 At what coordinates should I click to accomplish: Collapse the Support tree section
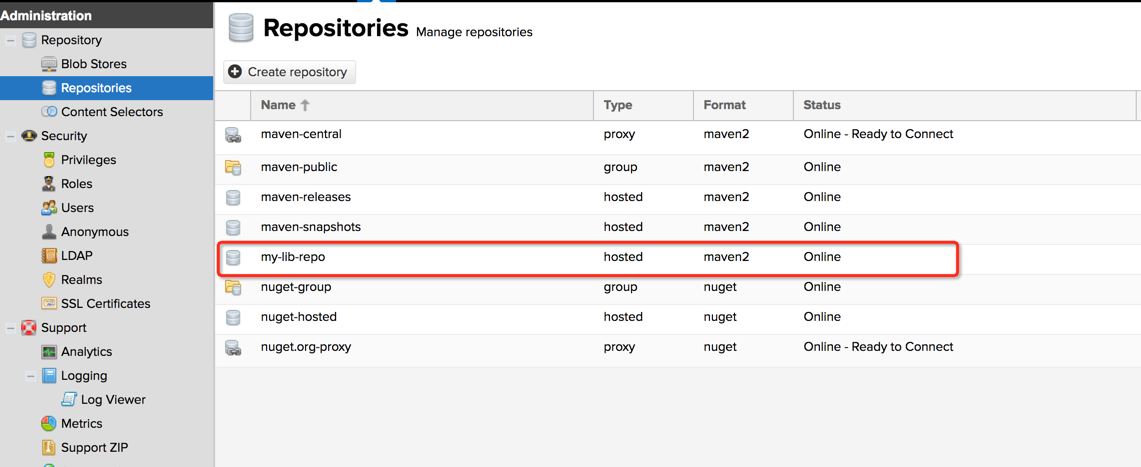click(11, 328)
